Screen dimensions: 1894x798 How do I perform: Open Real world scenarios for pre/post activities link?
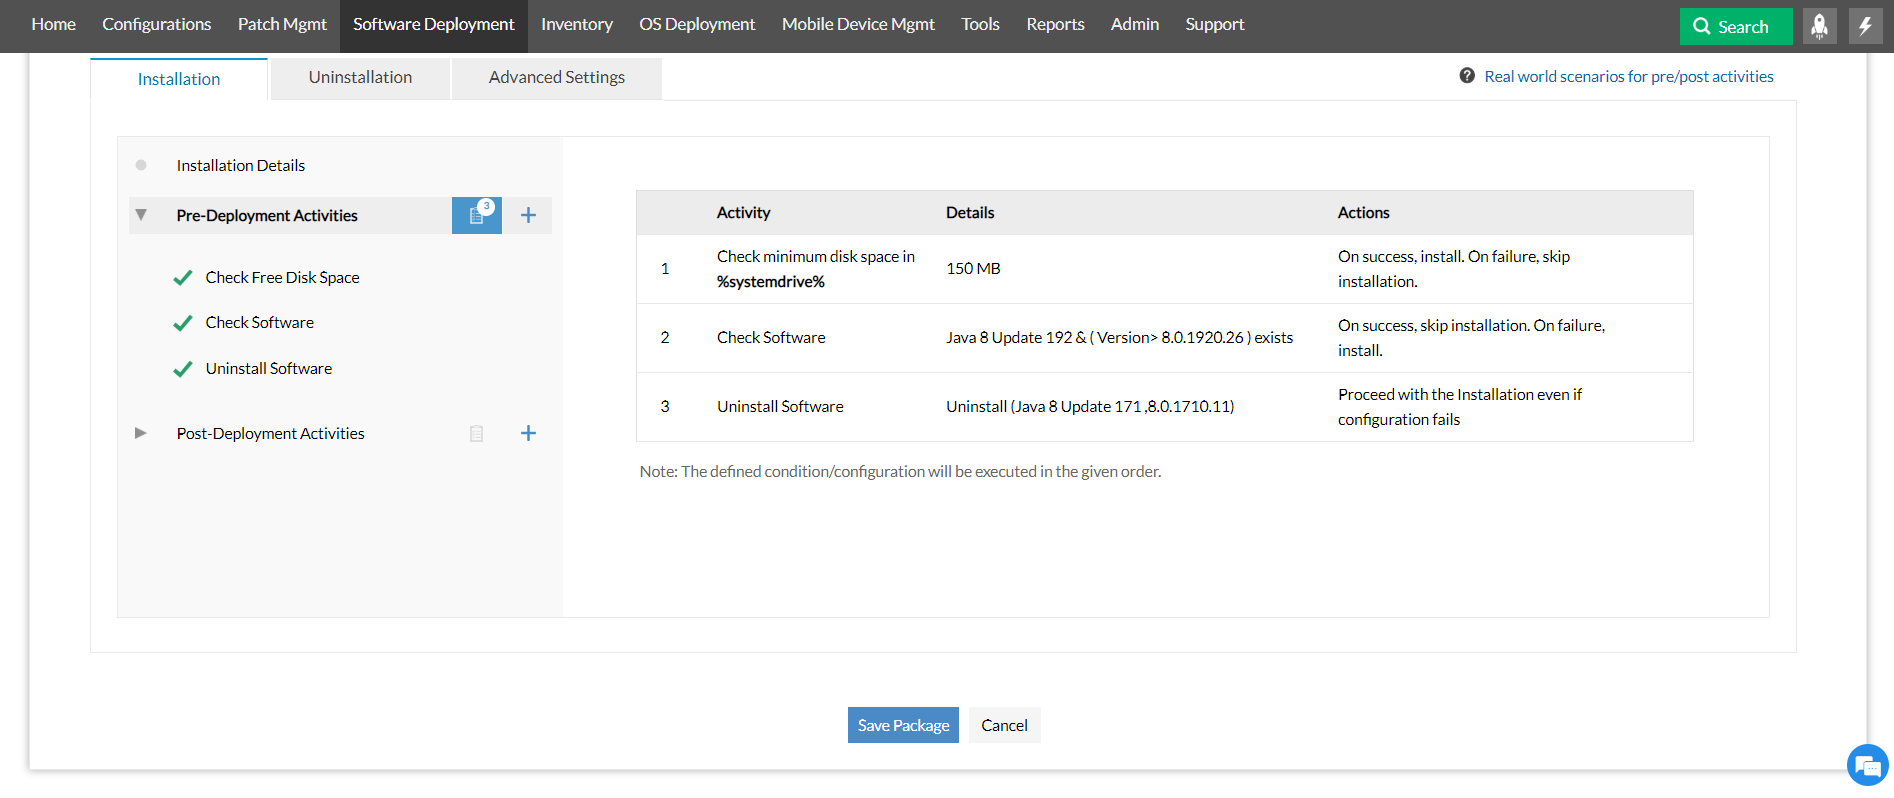point(1628,77)
